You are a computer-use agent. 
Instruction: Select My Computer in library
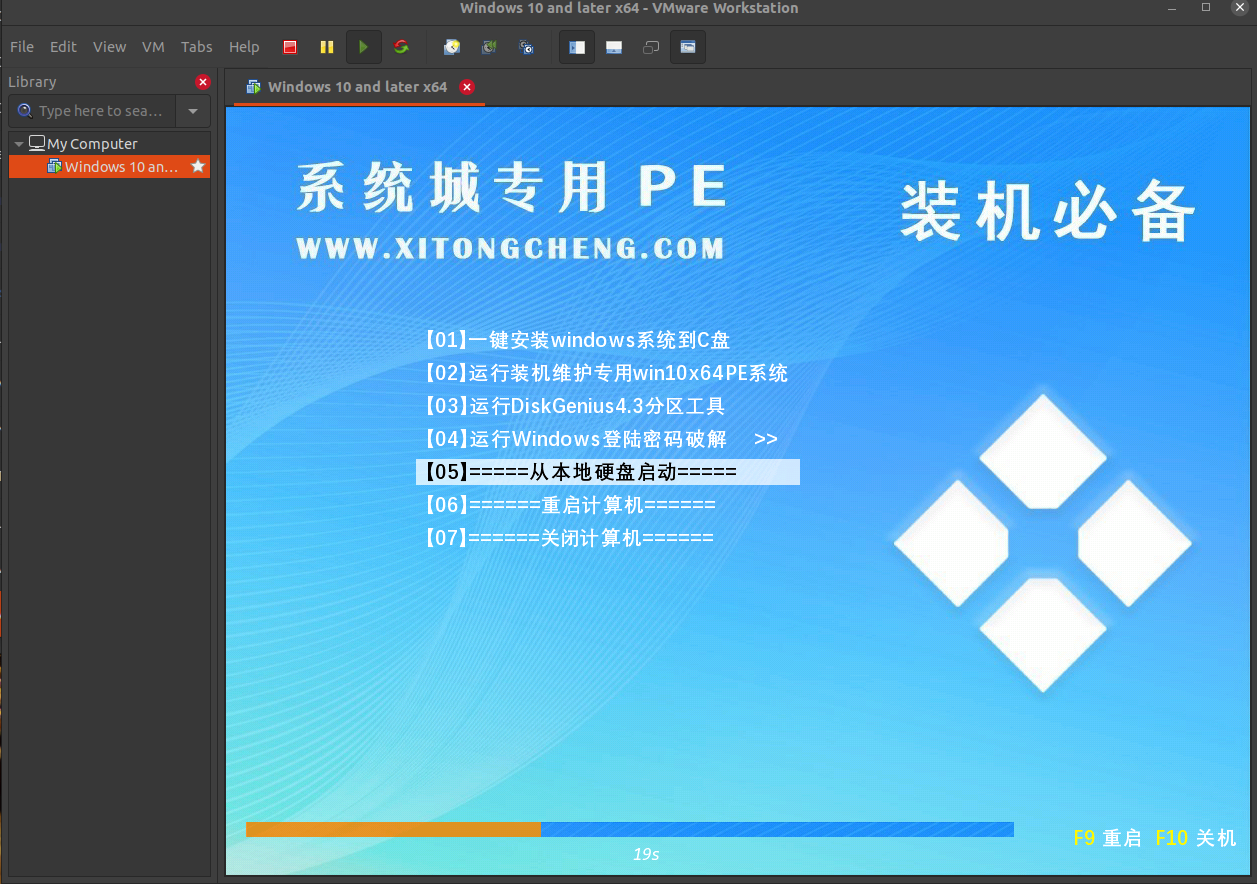[92, 144]
